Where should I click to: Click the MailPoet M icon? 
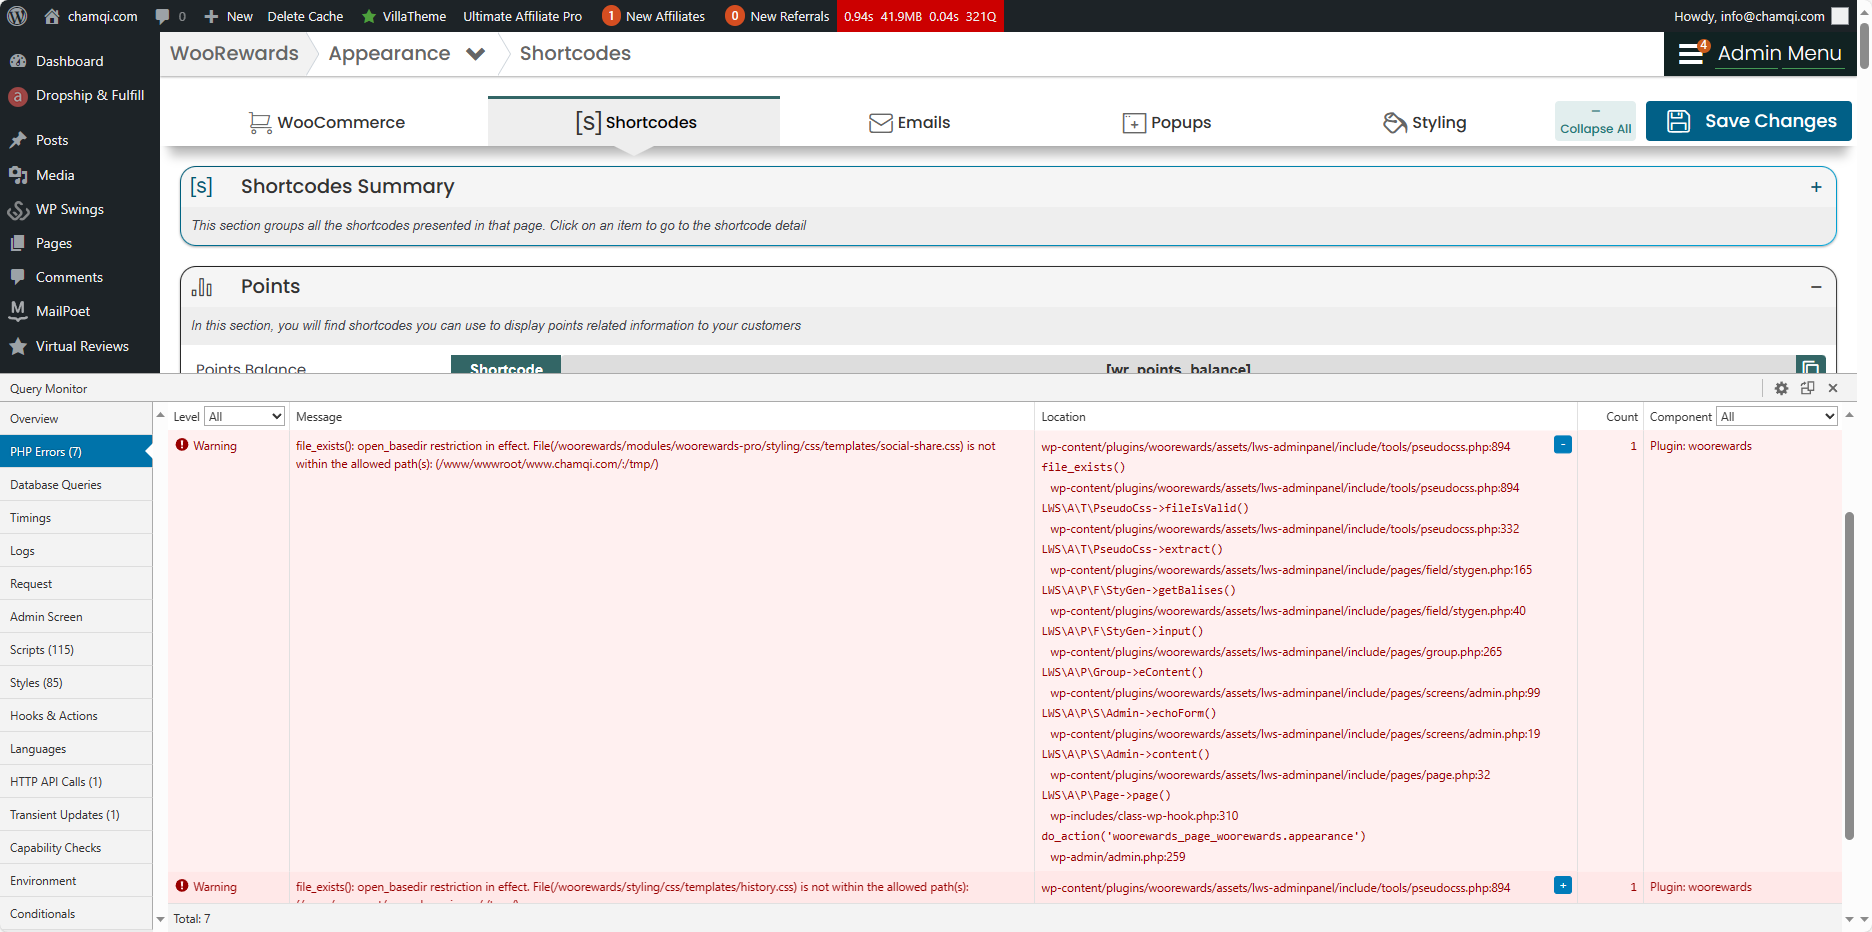(18, 311)
